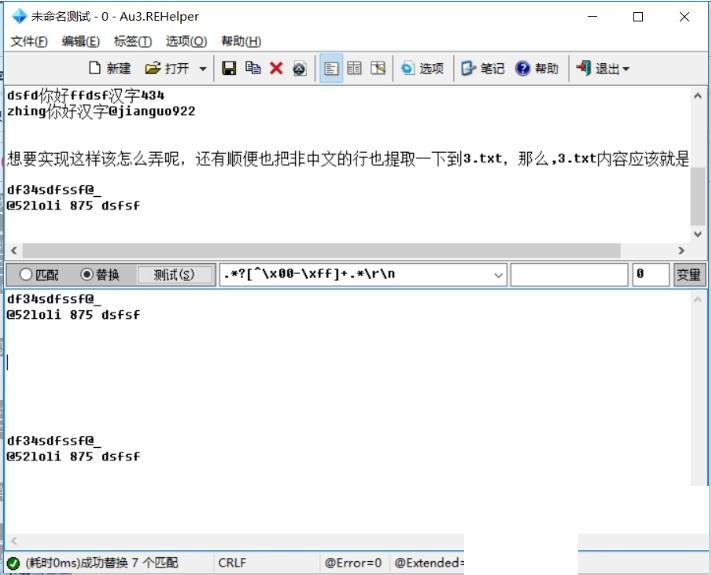711x575 pixels.
Task: Click the field containing value 0
Action: tap(651, 274)
